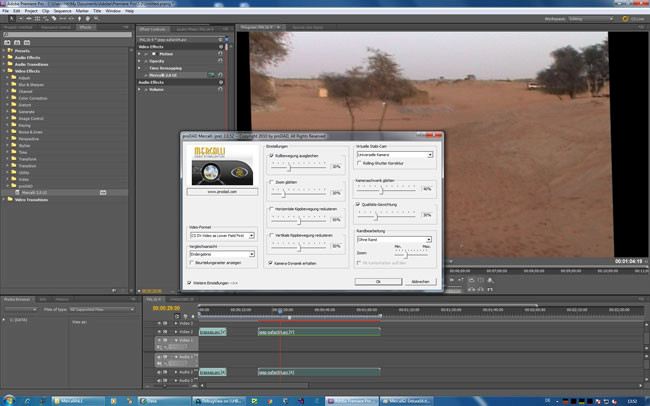
Task: Open Video-Format dropdown in Mercalli dialog
Action: pyautogui.click(x=222, y=235)
